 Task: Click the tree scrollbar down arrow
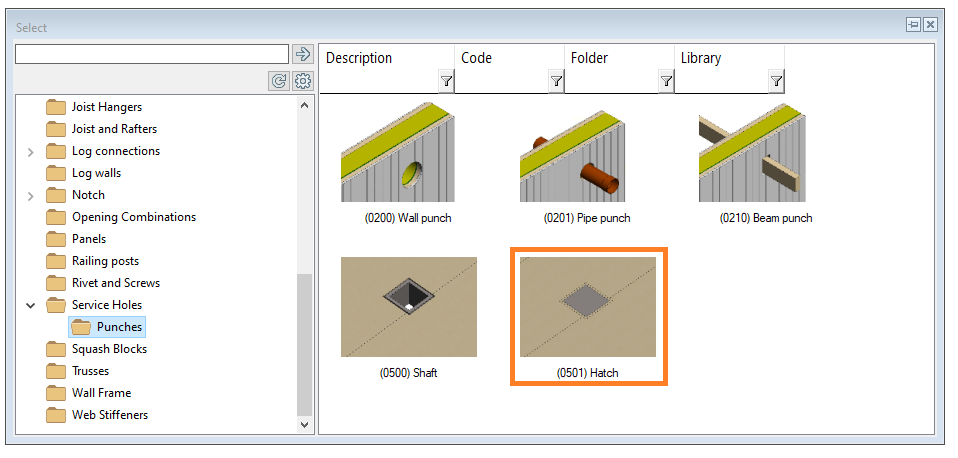click(305, 424)
